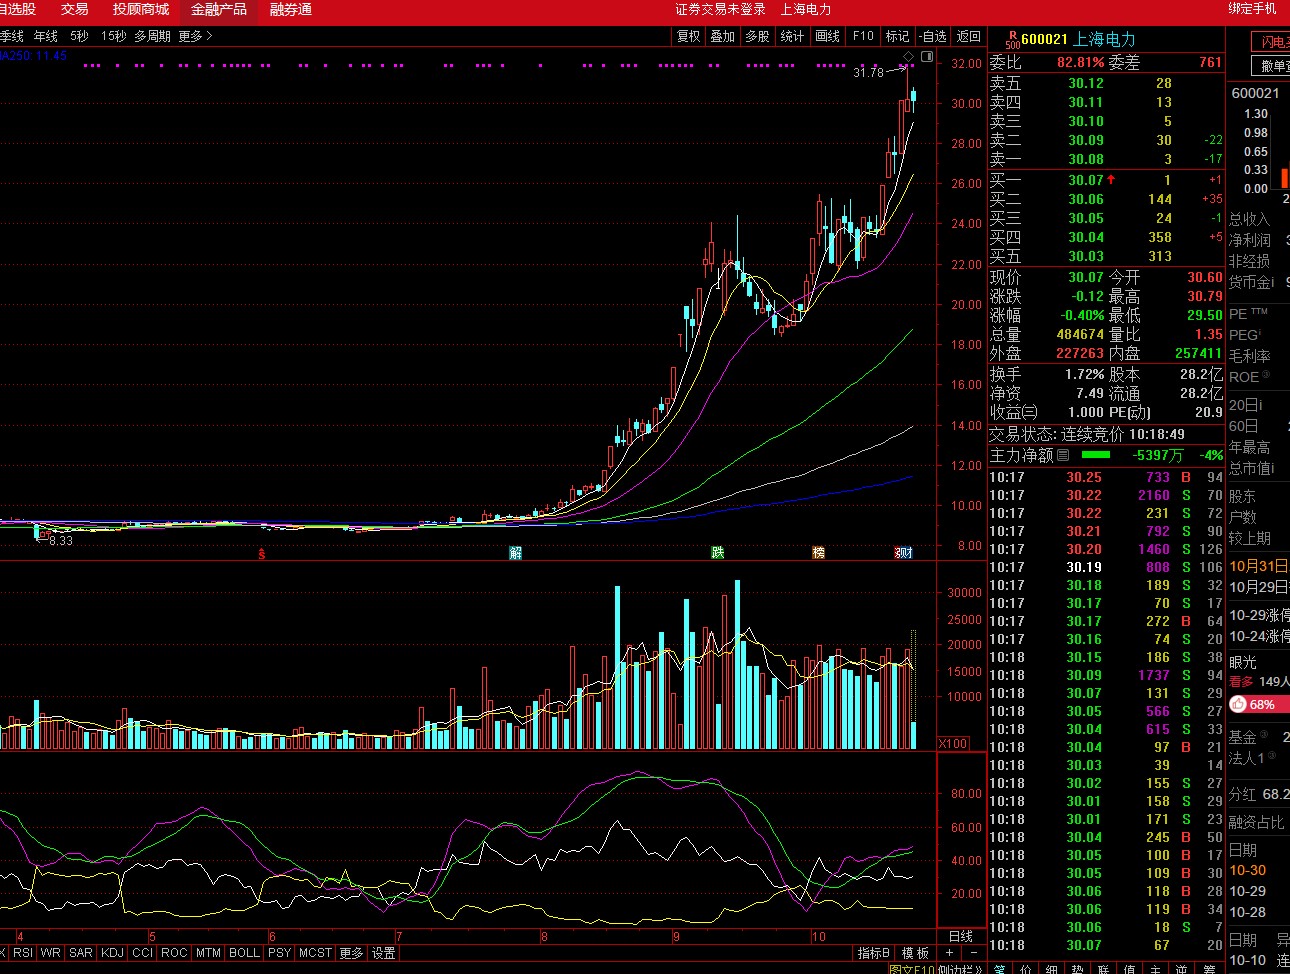Image resolution: width=1290 pixels, height=974 pixels.
Task: Click the 买五 30.03 order row
Action: tap(1106, 256)
